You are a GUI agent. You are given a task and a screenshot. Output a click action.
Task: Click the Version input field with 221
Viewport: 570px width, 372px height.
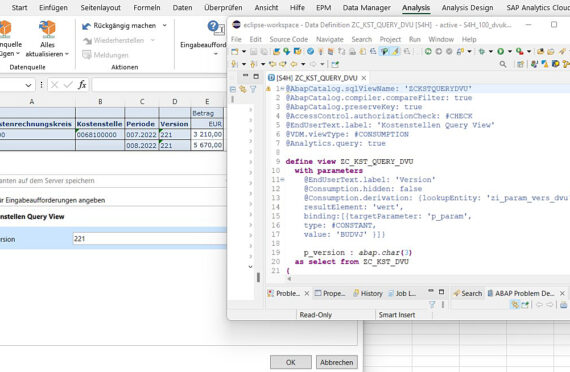[x=150, y=239]
